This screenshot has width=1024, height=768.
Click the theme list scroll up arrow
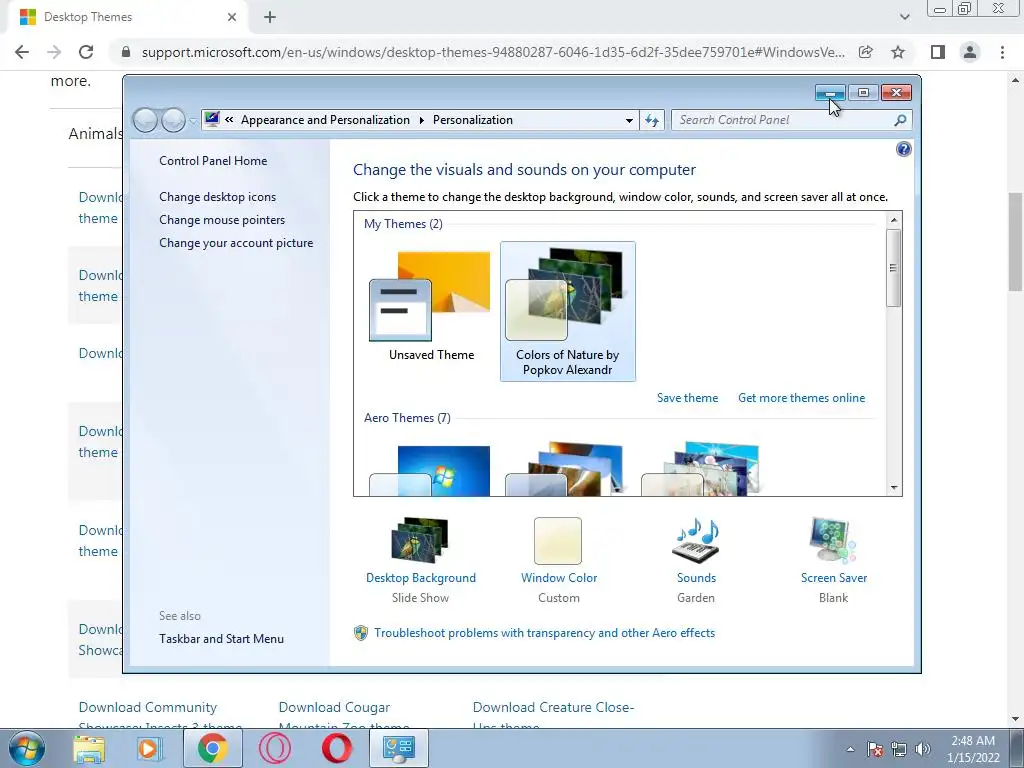[x=894, y=220]
